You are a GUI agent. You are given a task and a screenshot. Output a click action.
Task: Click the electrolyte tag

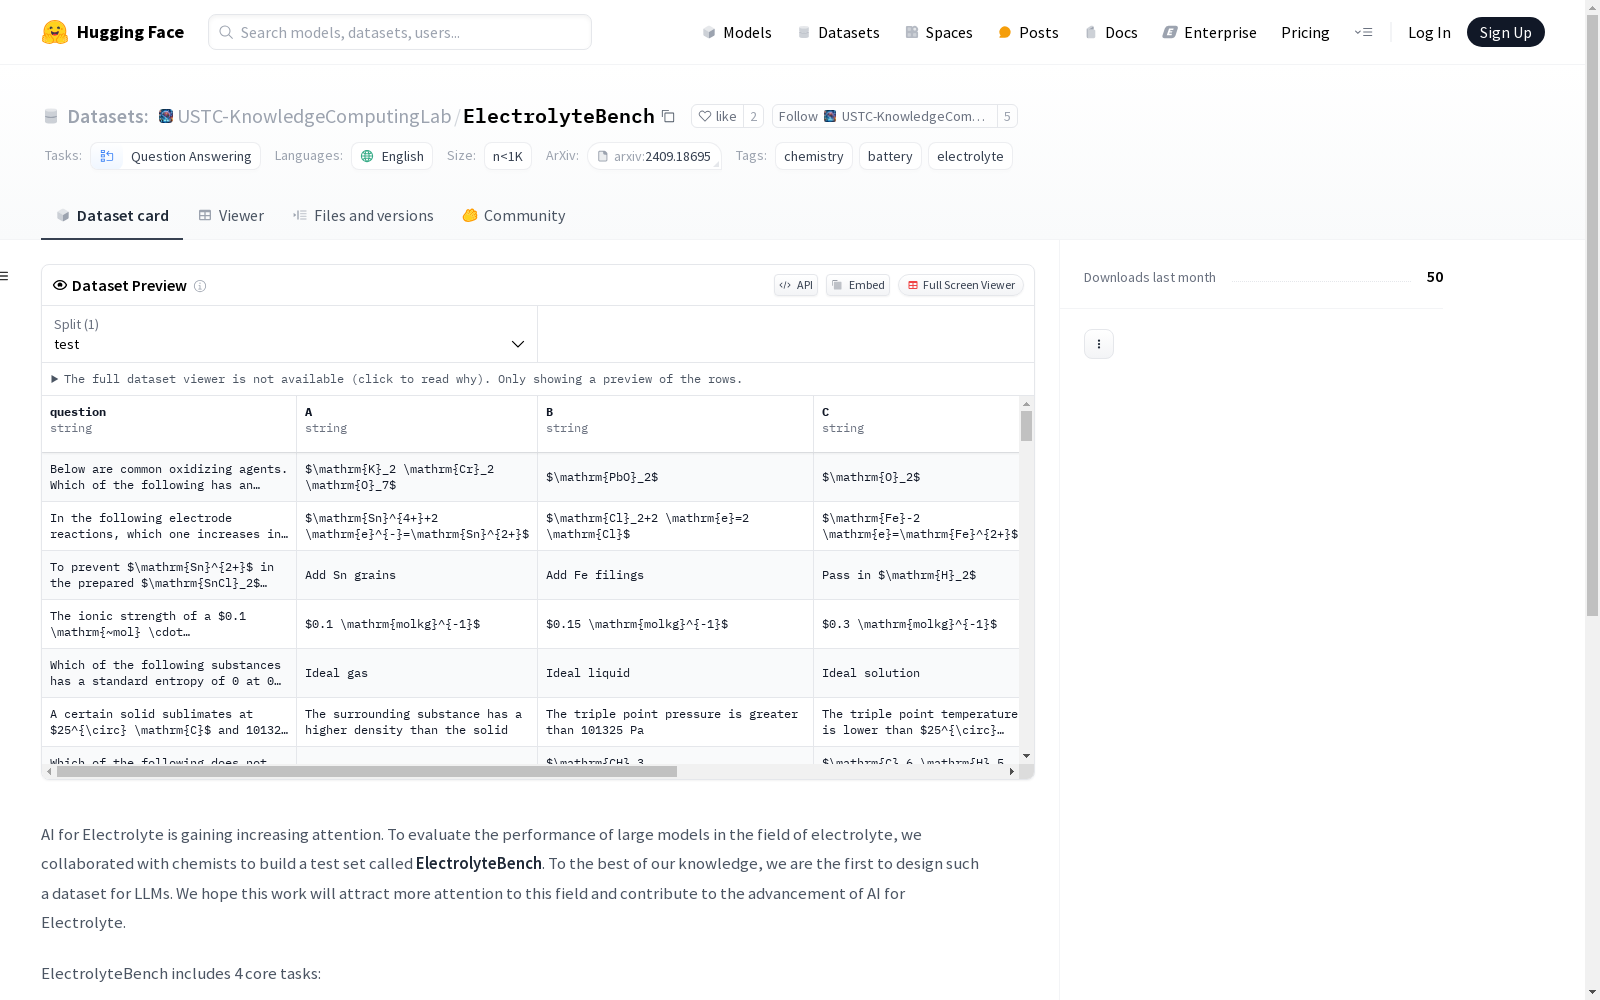[970, 156]
